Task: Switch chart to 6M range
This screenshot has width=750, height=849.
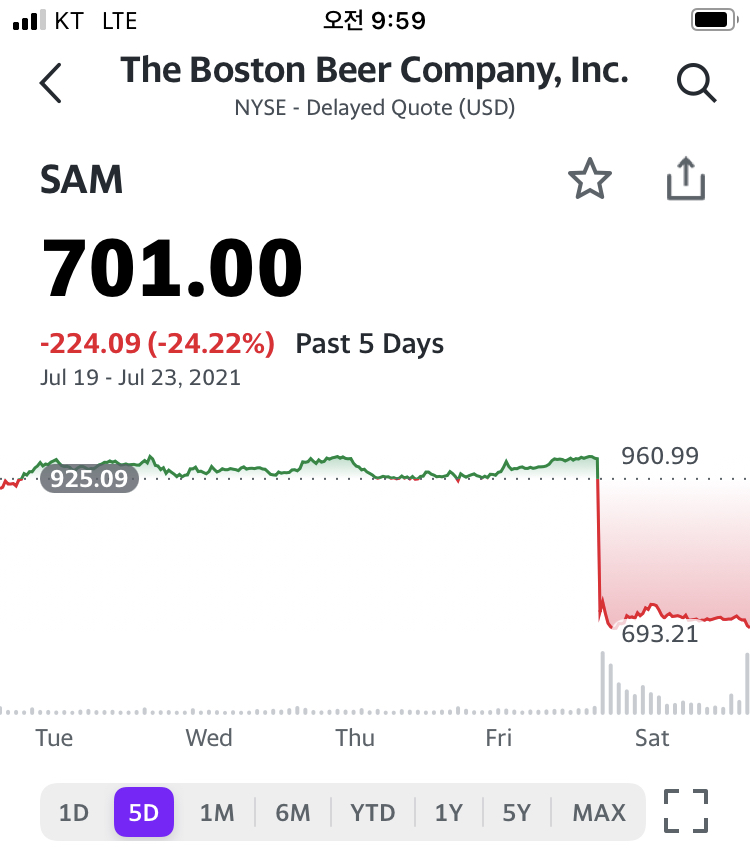Action: tap(293, 812)
